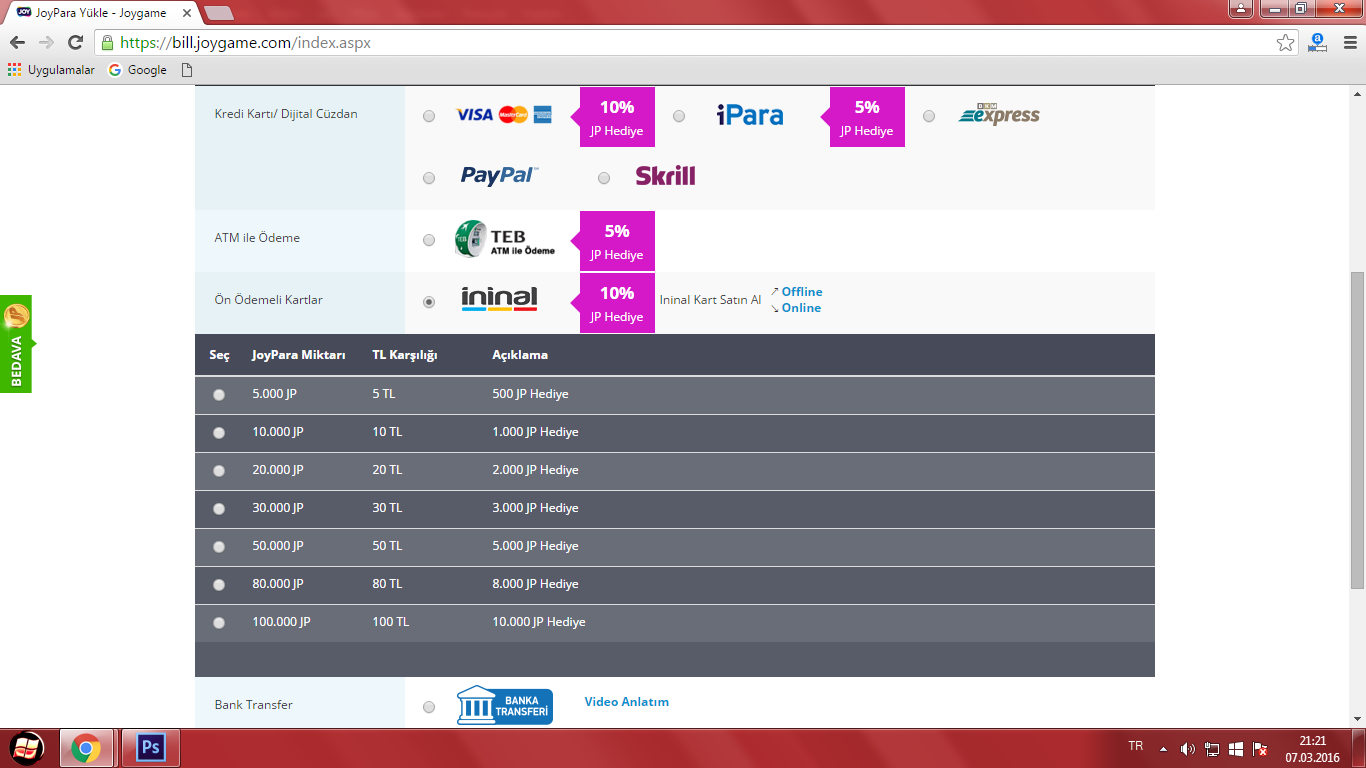This screenshot has width=1366, height=768.
Task: Select the Bank Transfer radio button
Action: [429, 707]
